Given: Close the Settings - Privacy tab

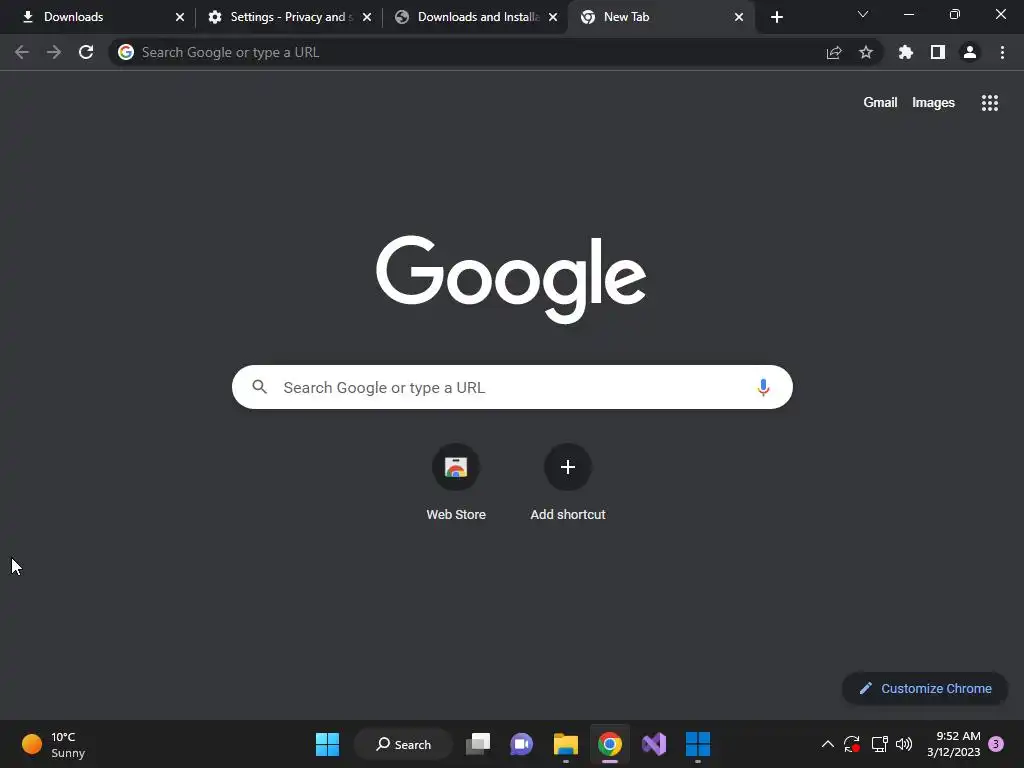Looking at the screenshot, I should click(367, 17).
